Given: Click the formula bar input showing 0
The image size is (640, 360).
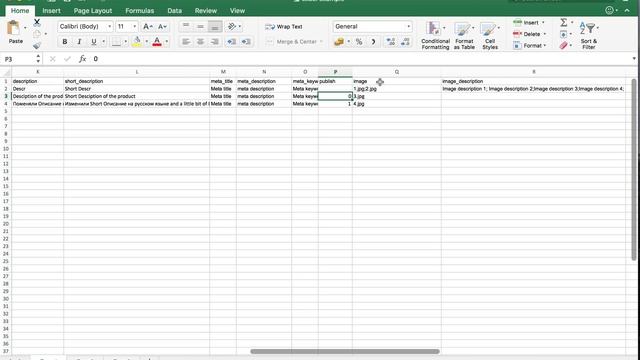Looking at the screenshot, I should (359, 59).
